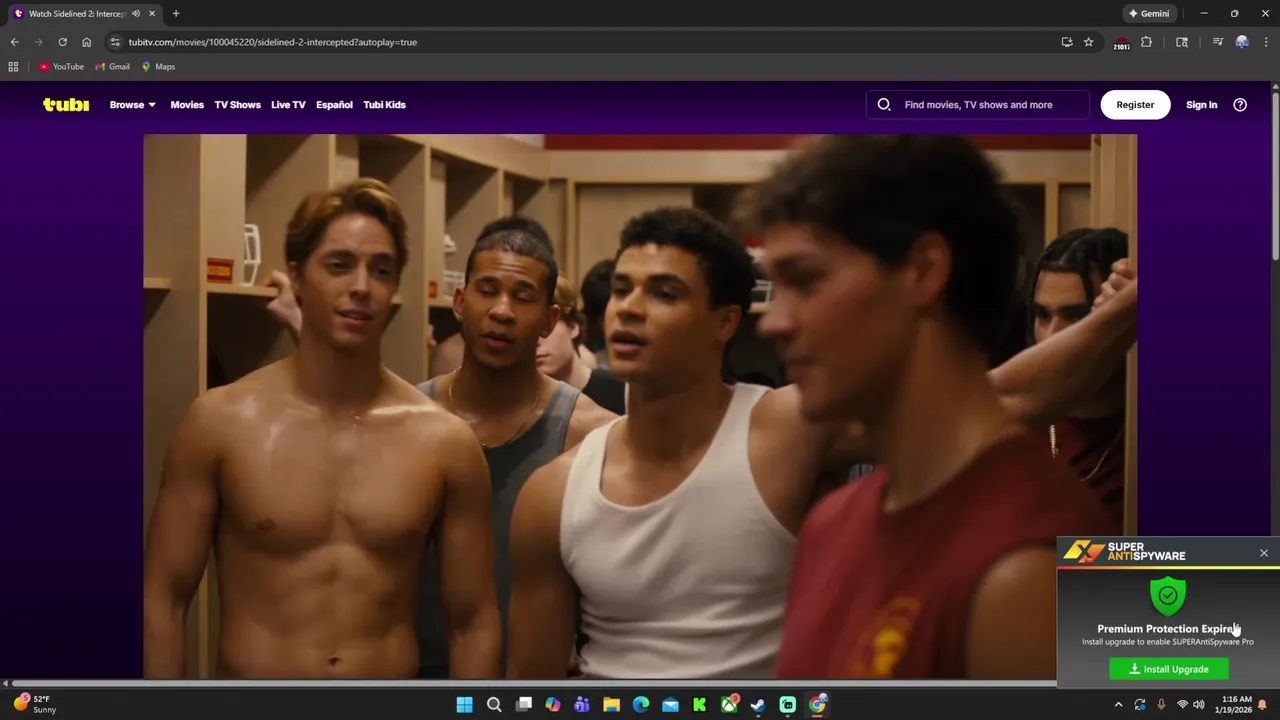Image resolution: width=1280 pixels, height=720 pixels.
Task: Click the install app icon in address bar
Action: 1067,42
